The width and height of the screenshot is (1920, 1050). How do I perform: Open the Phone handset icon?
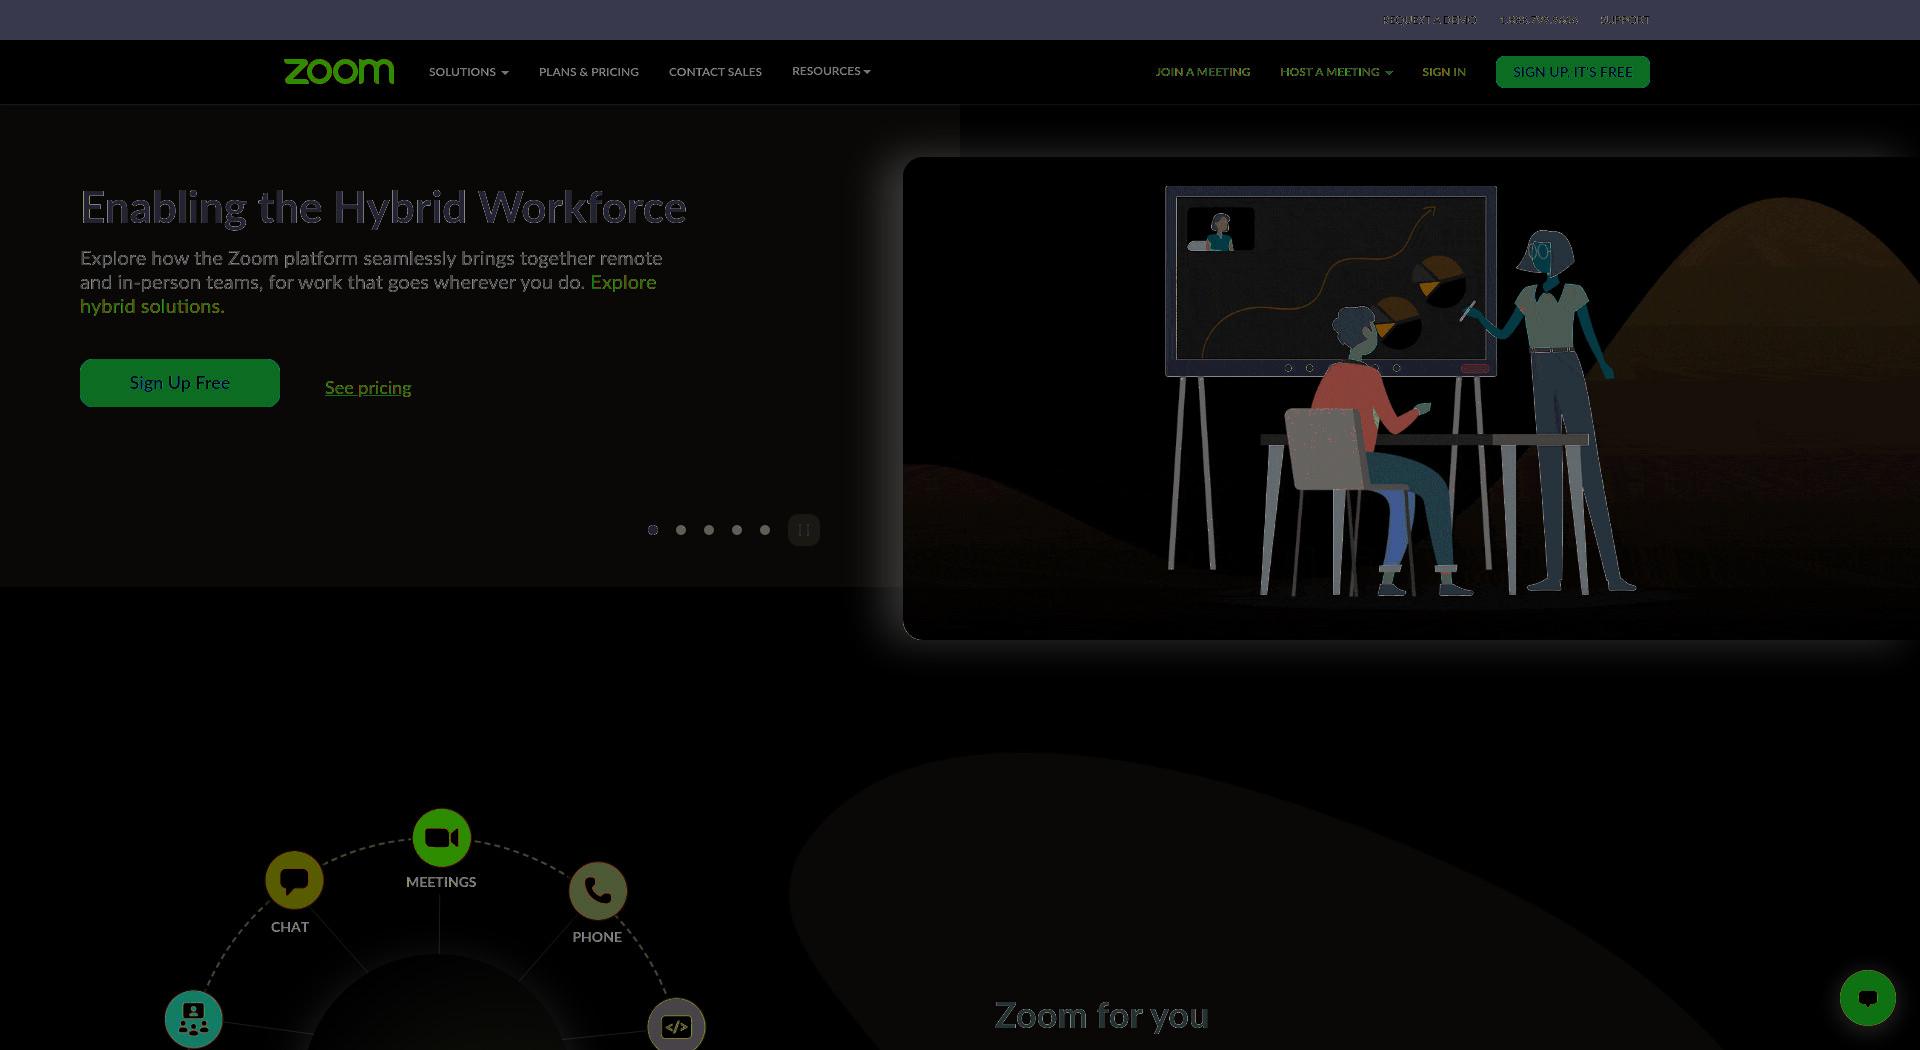point(598,891)
